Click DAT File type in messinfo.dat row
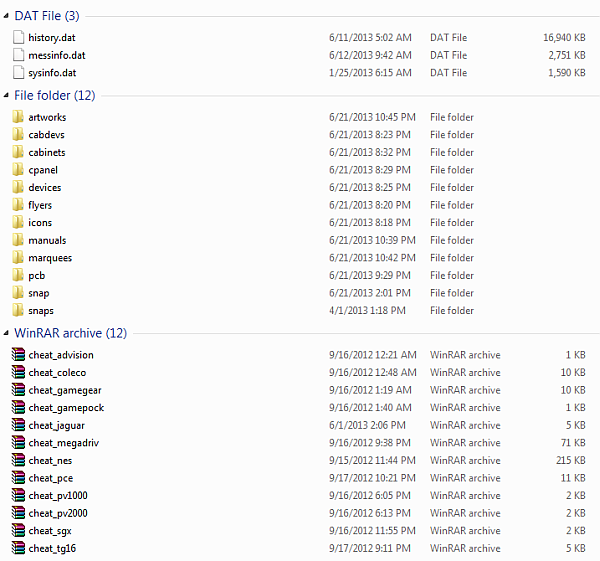Screen dimensions: 600x561 point(448,55)
